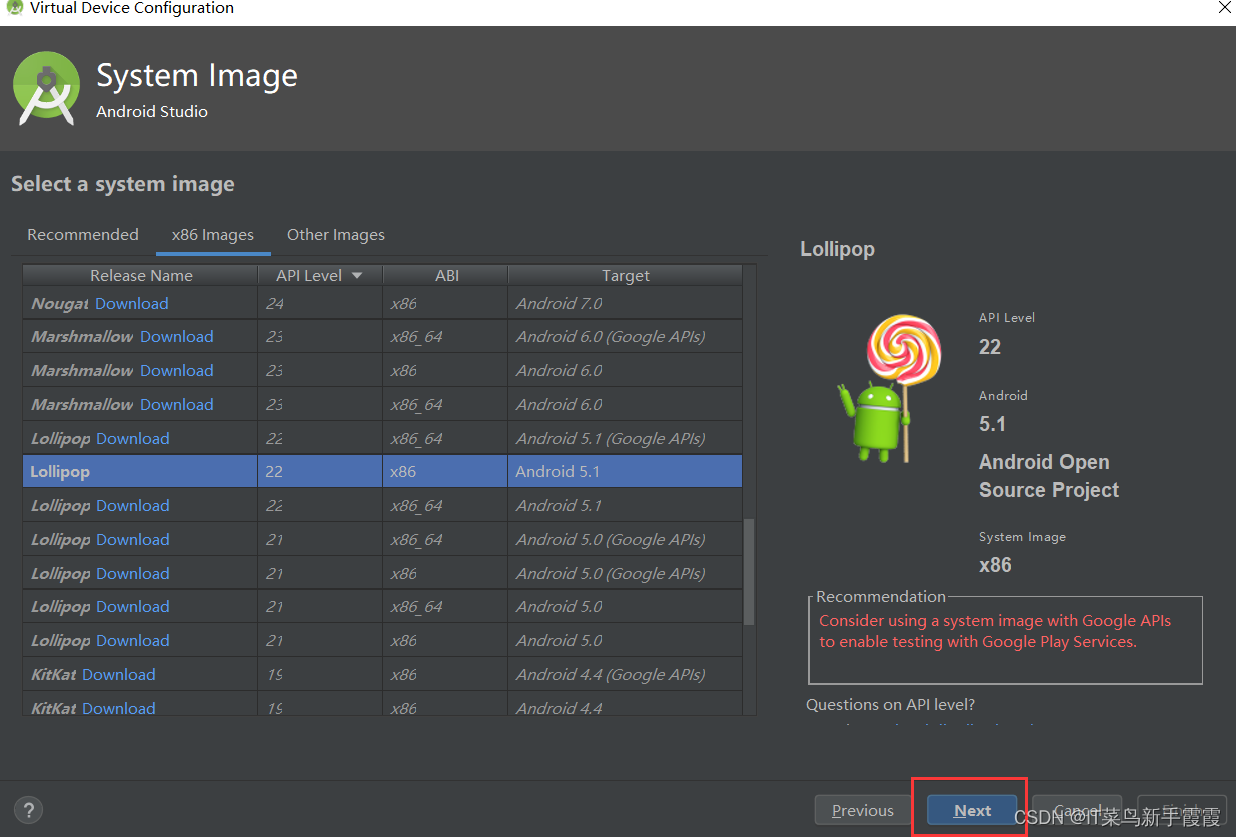Download KitKat Android 4.4 Google APIs image
Viewport: 1236px width, 837px height.
click(119, 674)
